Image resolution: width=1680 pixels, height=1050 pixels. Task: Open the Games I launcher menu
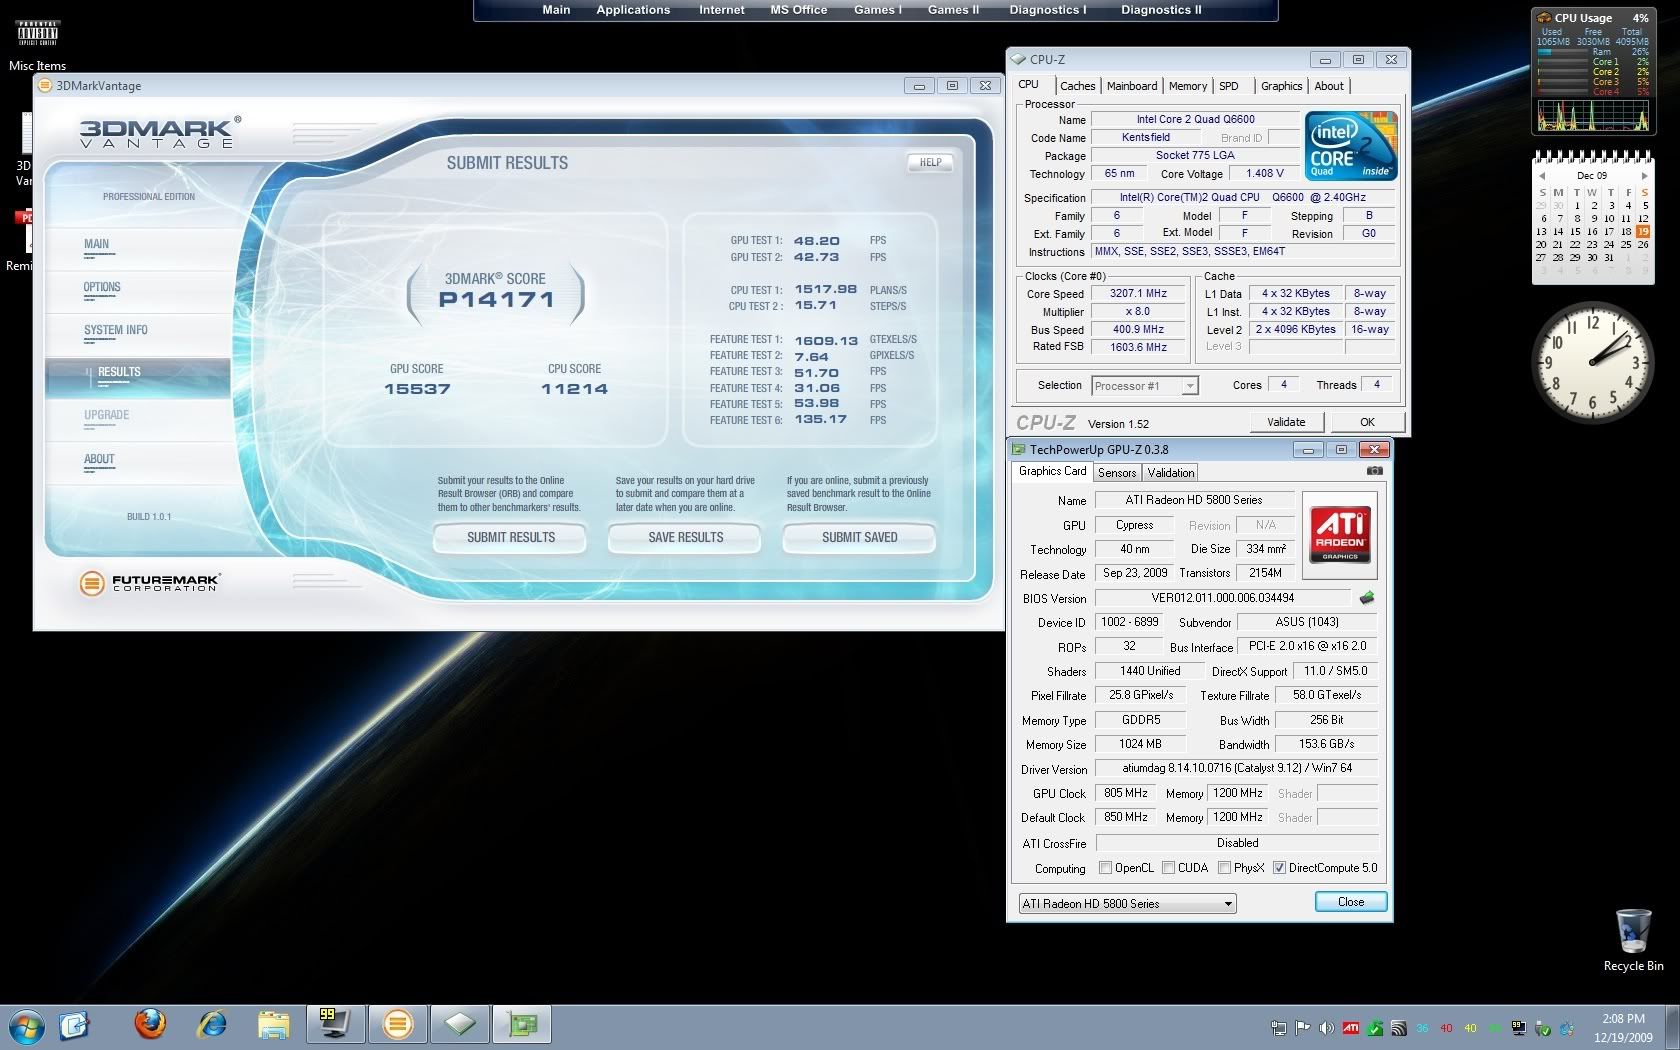click(x=877, y=10)
